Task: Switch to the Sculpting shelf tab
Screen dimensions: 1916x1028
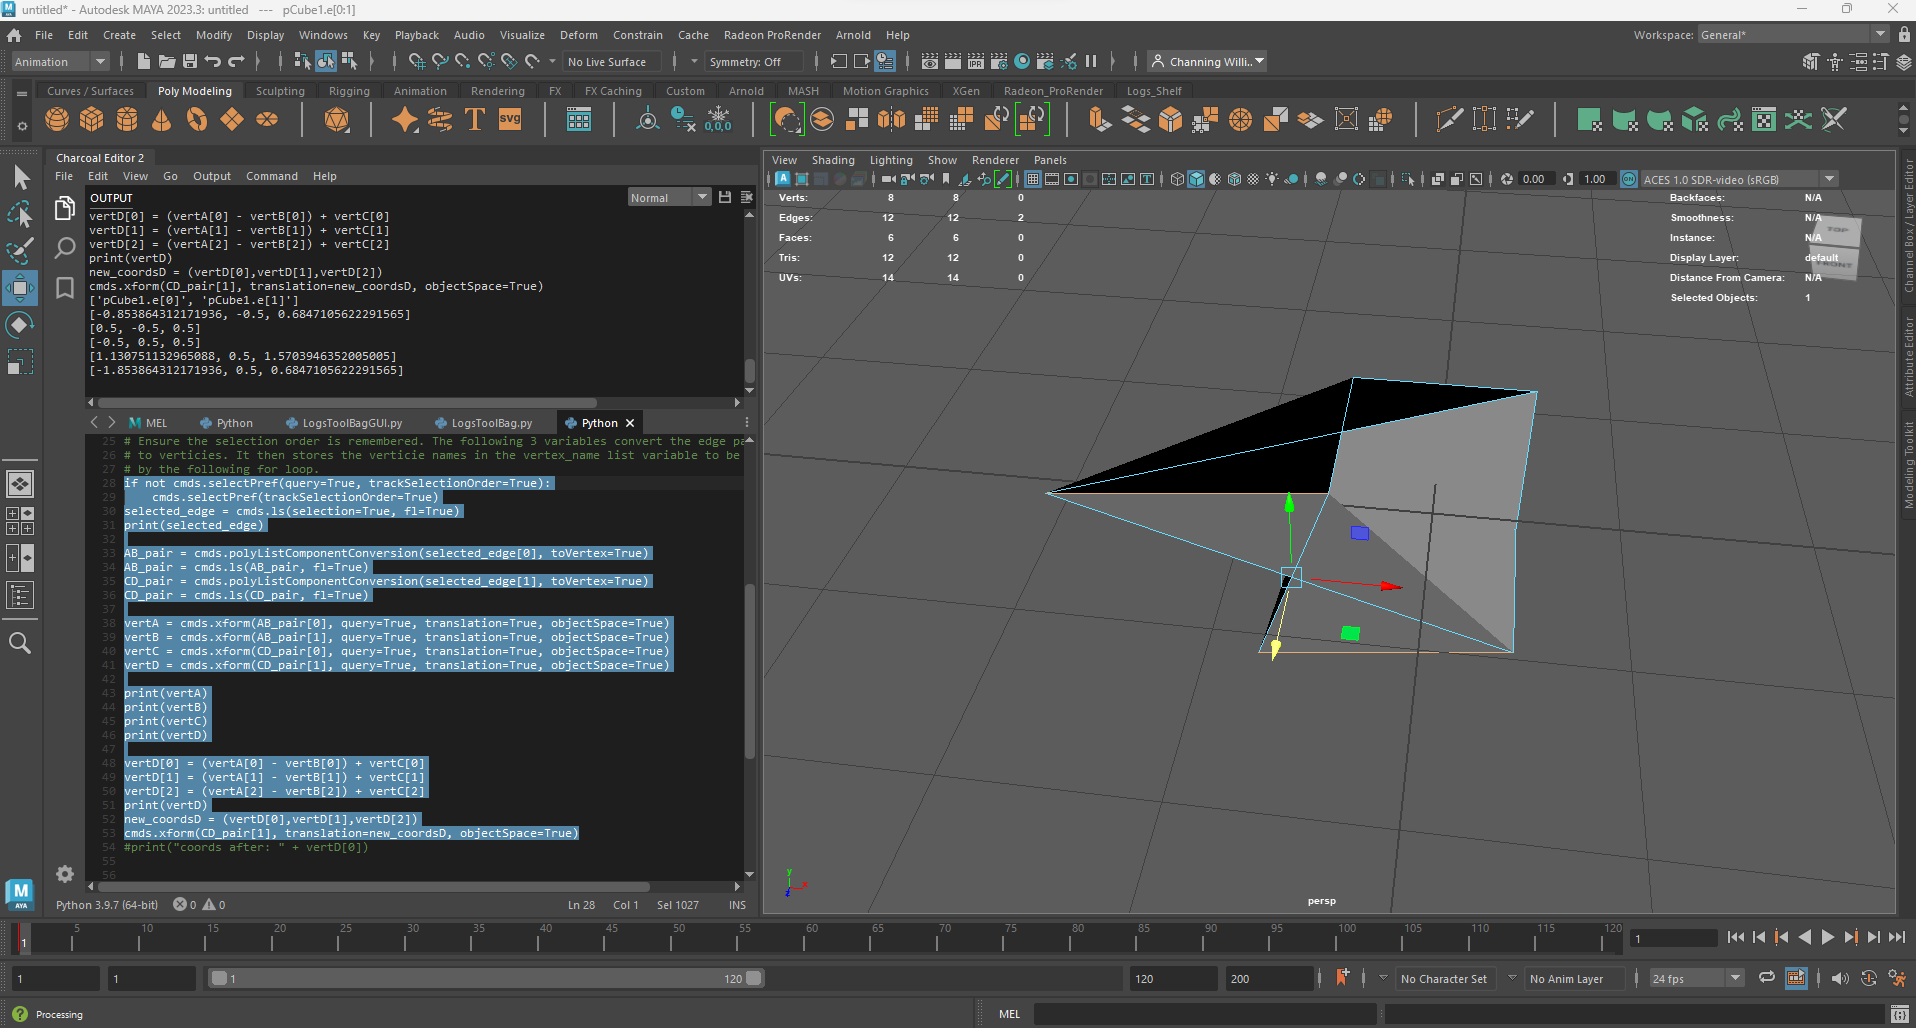Action: 280,91
